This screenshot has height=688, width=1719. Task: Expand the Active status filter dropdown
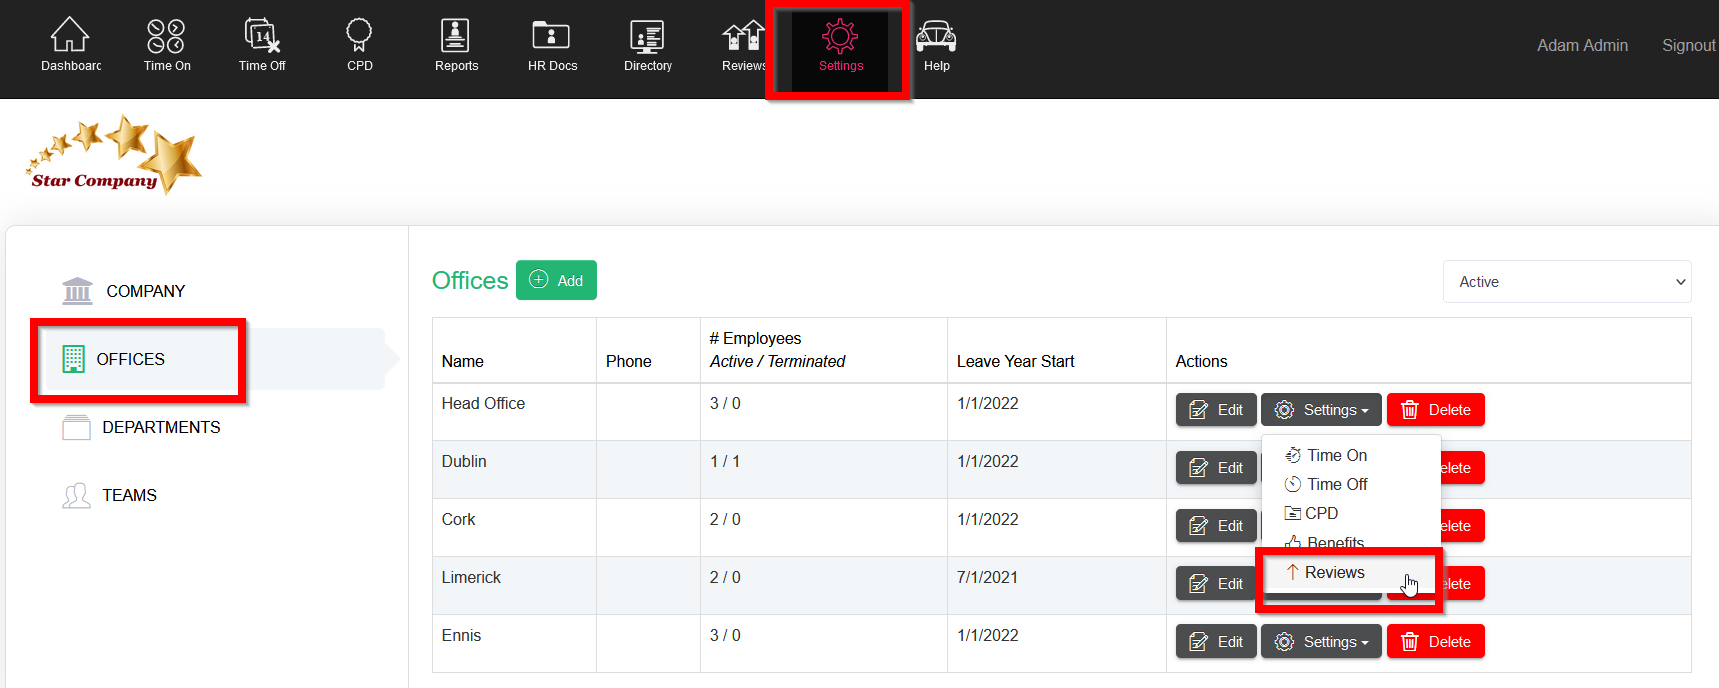(x=1566, y=282)
